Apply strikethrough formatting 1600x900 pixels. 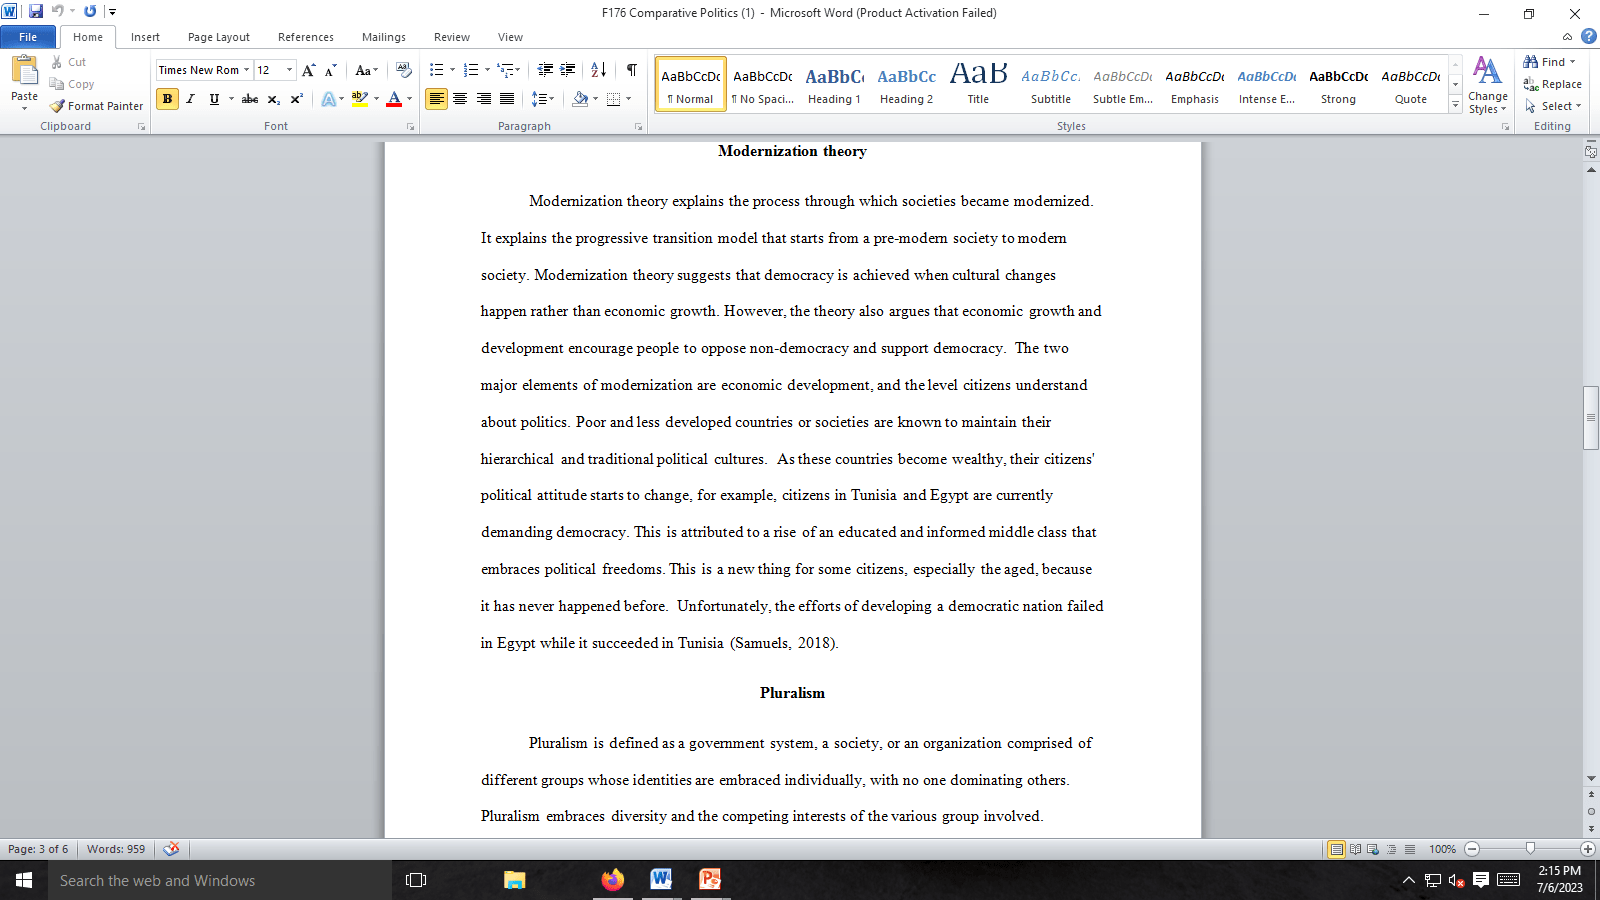tap(250, 99)
